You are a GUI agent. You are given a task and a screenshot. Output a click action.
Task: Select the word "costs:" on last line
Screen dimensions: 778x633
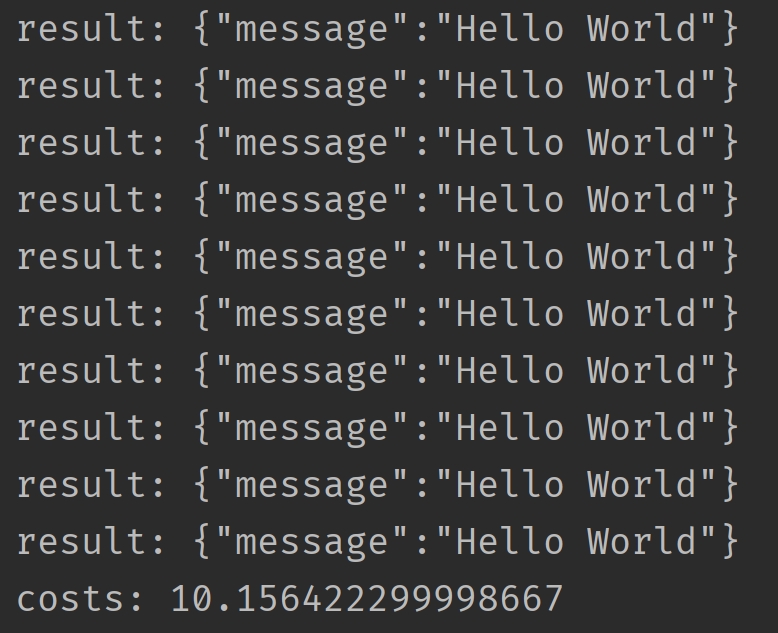[x=80, y=598]
